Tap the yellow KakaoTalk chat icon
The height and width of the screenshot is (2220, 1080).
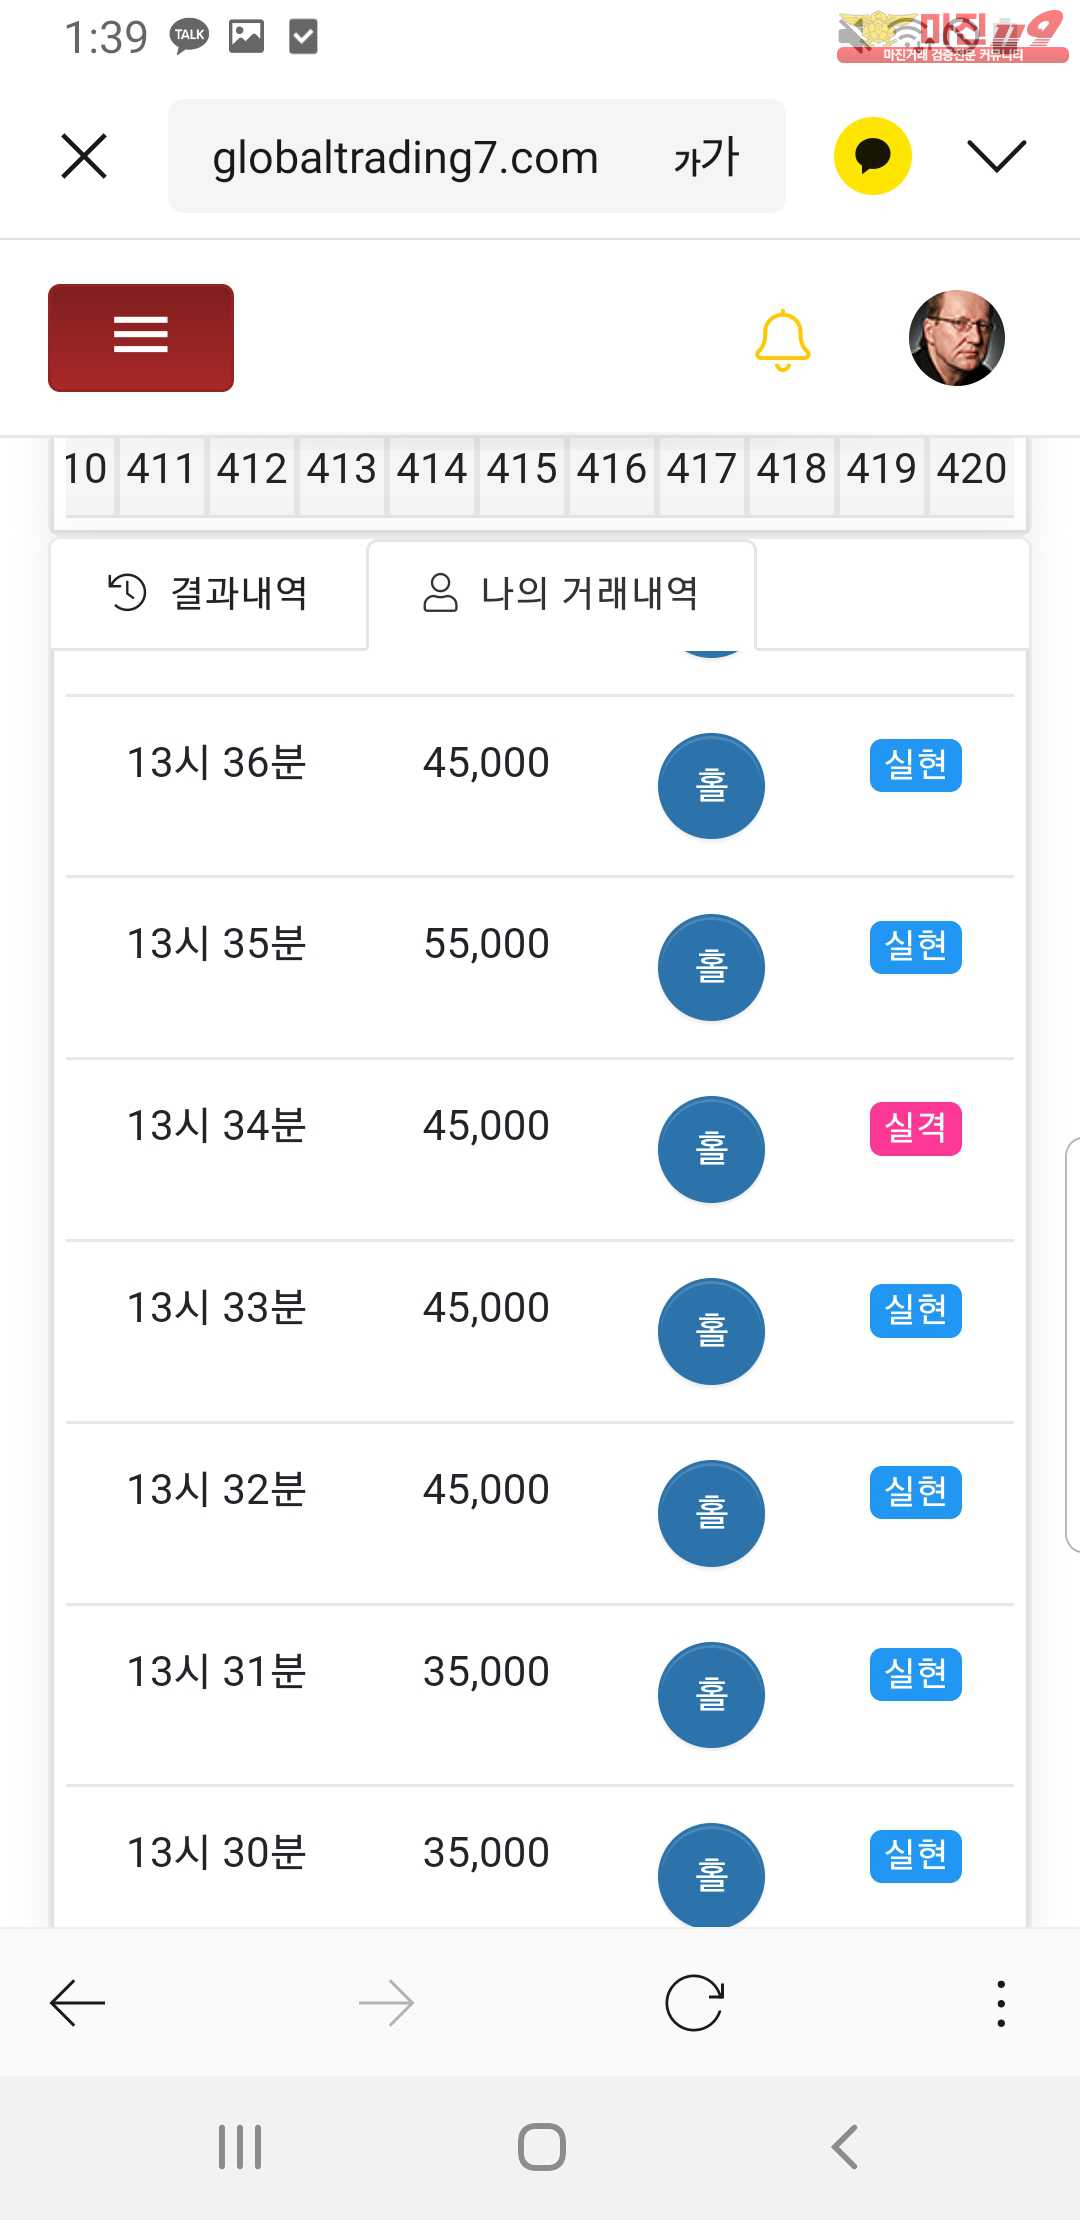[x=872, y=156]
